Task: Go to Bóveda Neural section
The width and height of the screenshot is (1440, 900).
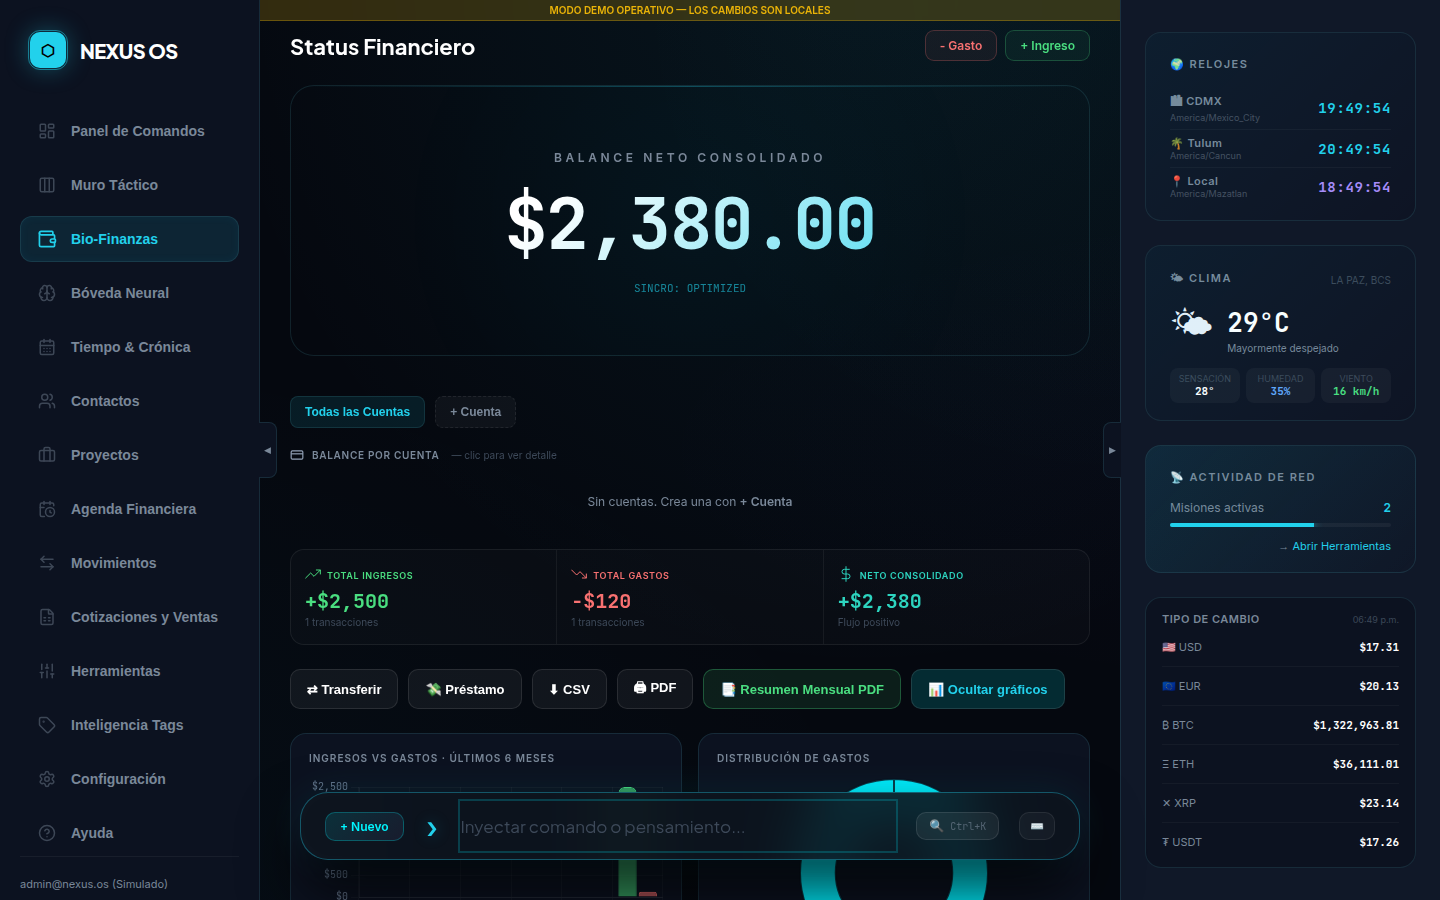Action: 129,293
